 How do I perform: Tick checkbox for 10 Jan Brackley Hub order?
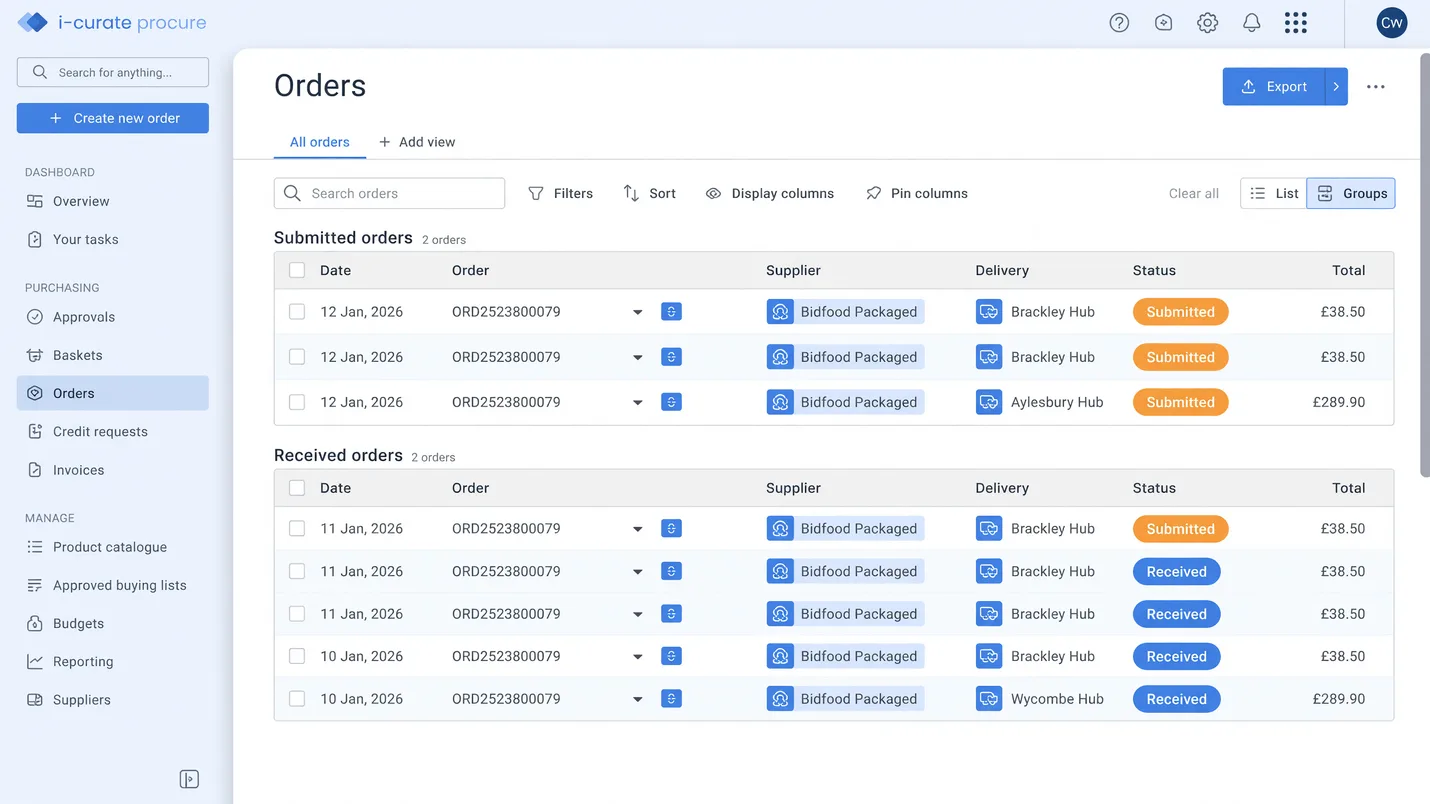coord(297,656)
